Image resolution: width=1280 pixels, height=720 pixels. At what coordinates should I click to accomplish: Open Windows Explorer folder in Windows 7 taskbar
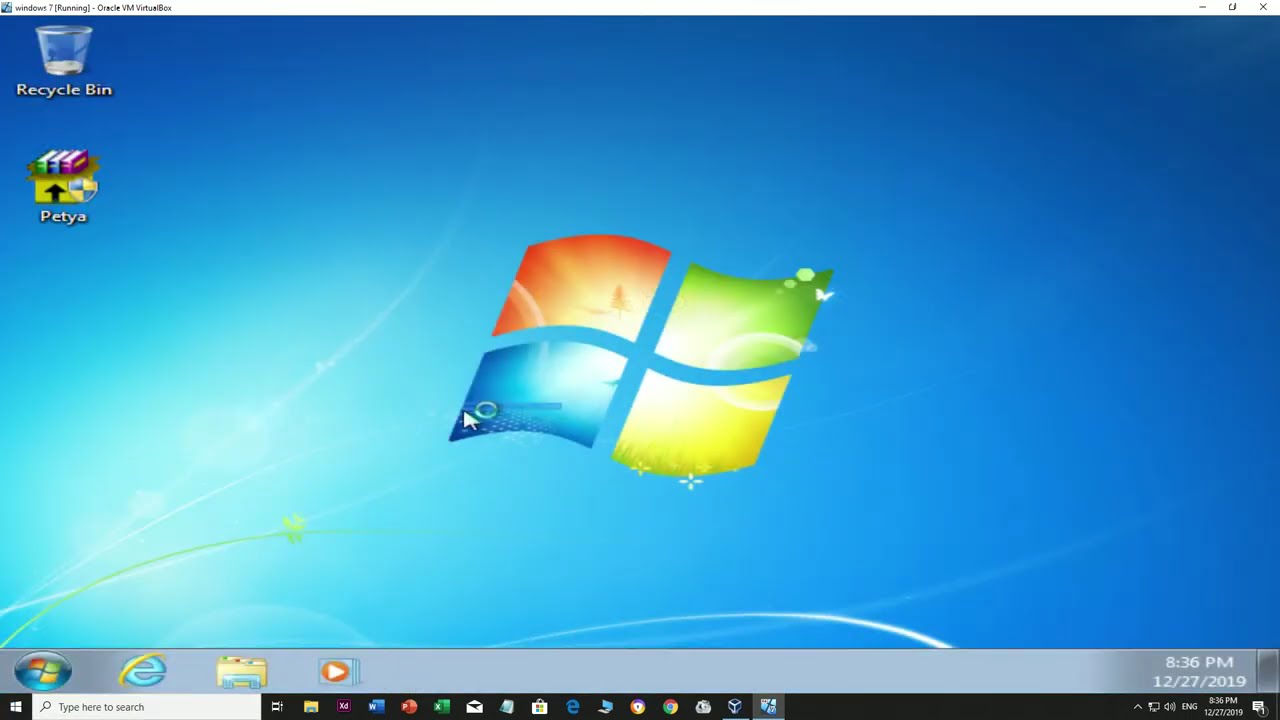point(241,672)
